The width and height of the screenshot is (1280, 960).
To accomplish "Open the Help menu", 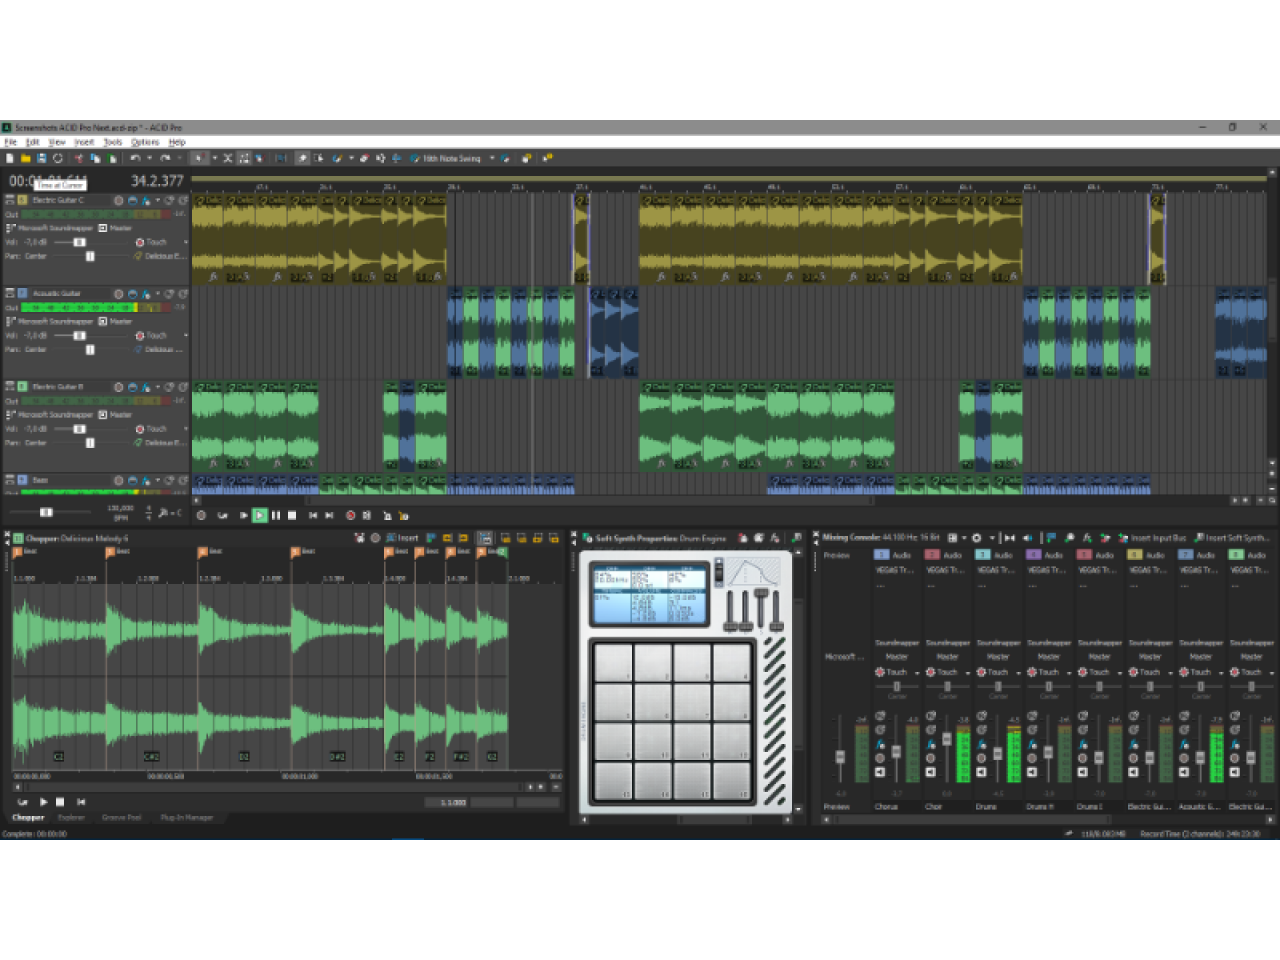I will (x=177, y=142).
